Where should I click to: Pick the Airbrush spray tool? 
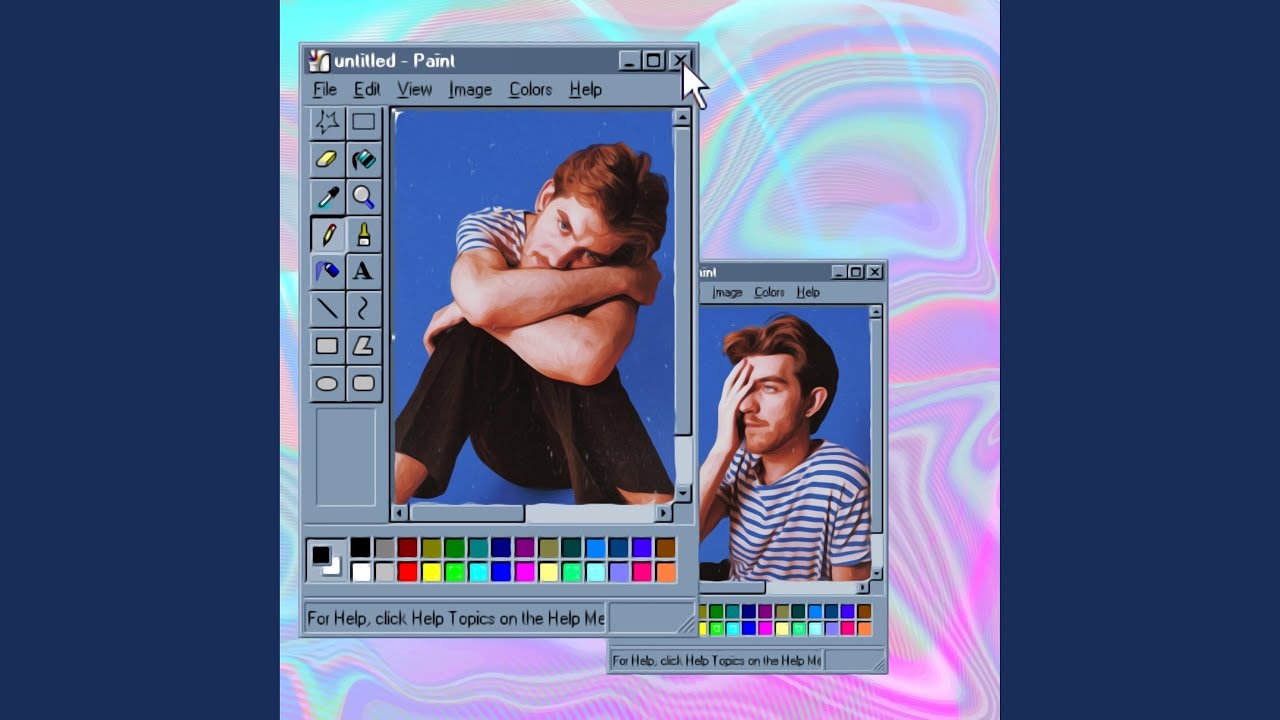click(x=327, y=271)
